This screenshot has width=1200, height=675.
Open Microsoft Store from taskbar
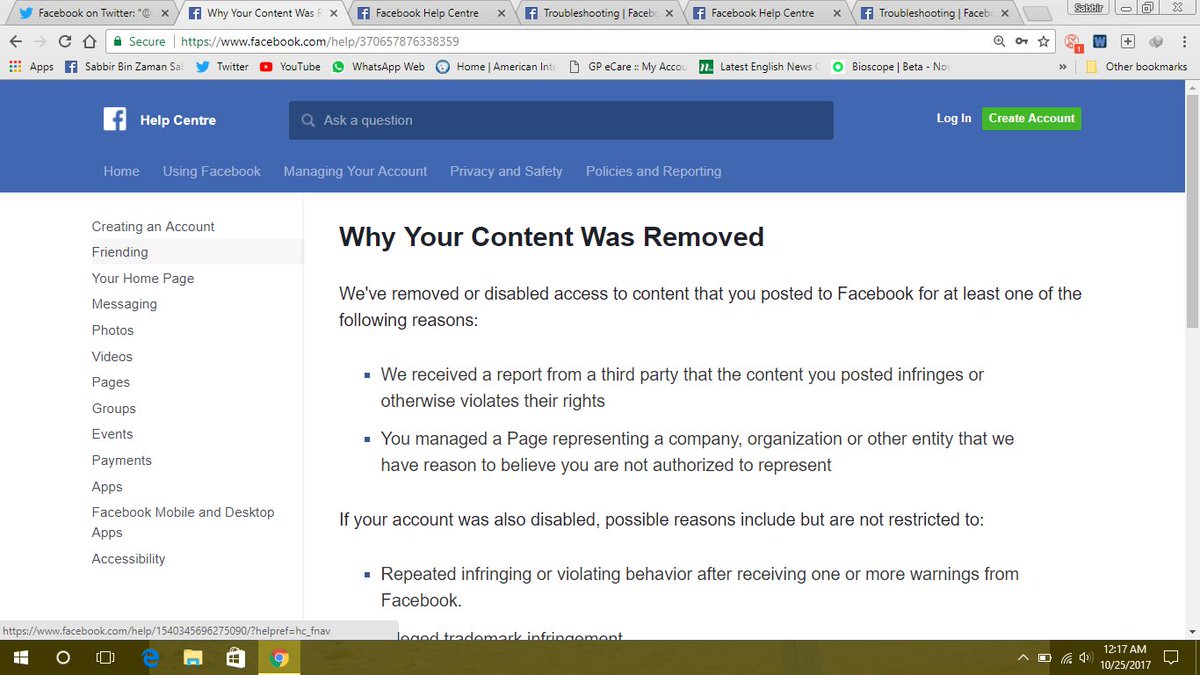coord(237,658)
